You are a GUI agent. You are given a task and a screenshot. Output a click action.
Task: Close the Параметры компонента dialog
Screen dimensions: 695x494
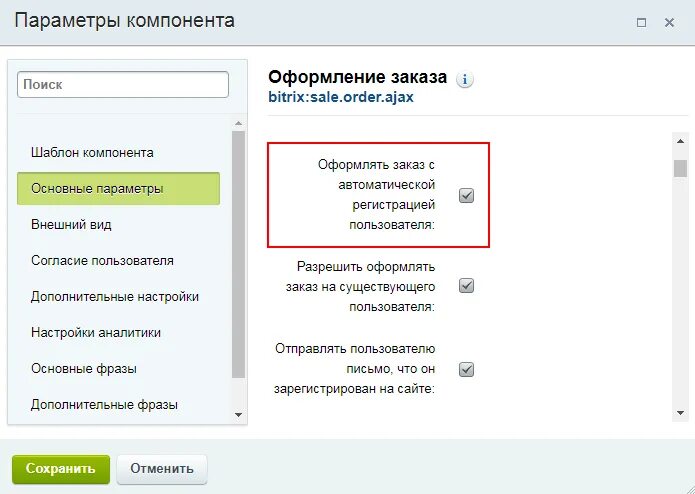tap(669, 22)
